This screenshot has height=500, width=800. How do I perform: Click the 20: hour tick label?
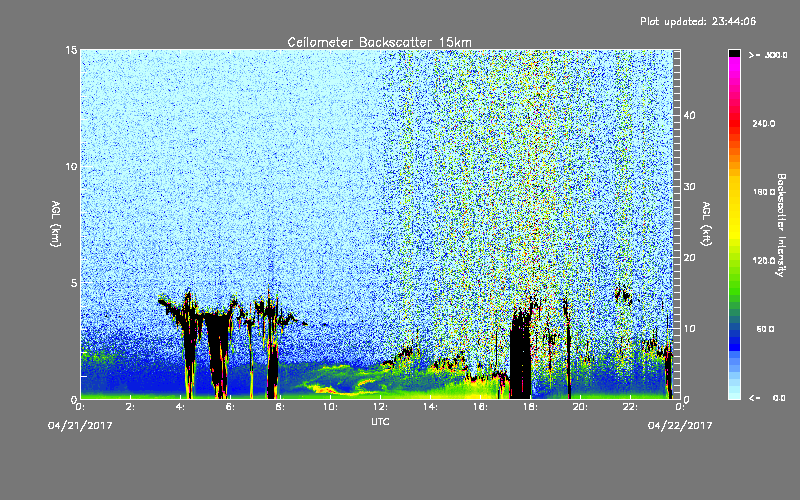click(580, 407)
